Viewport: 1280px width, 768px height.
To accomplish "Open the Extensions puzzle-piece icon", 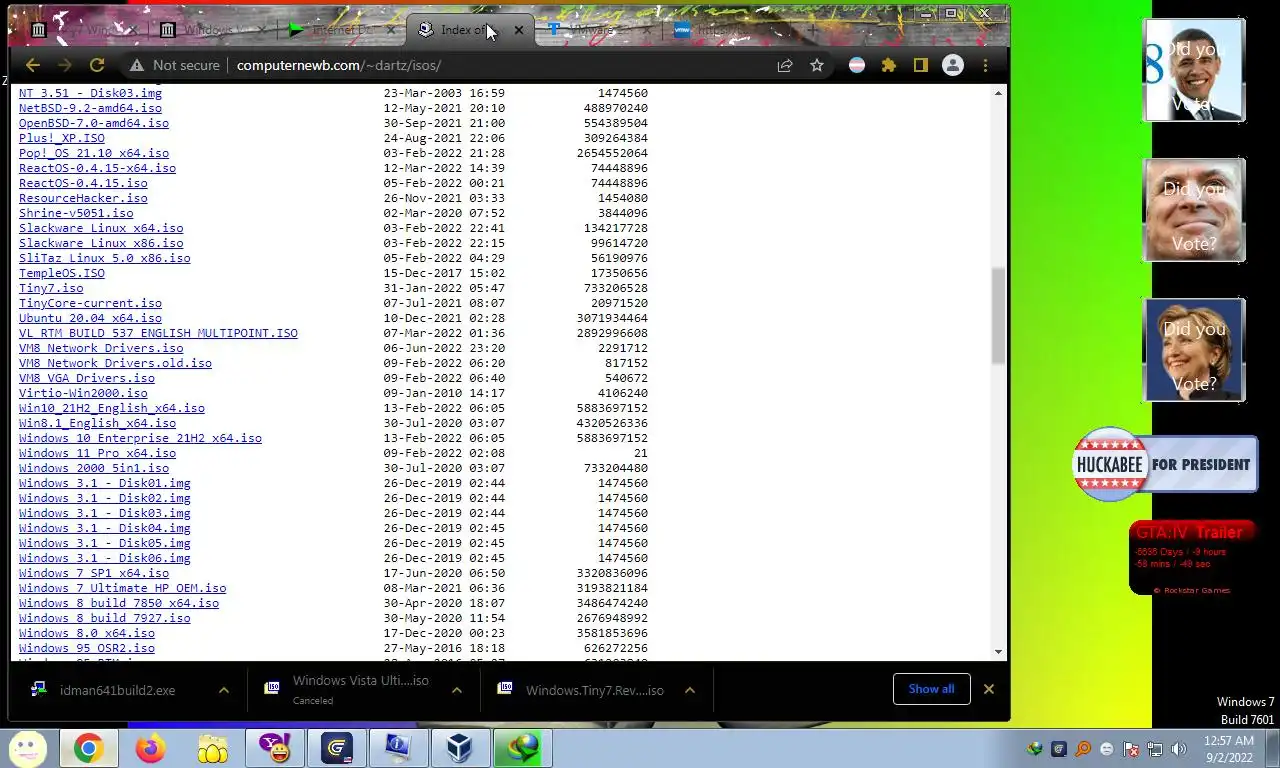I will coord(889,65).
